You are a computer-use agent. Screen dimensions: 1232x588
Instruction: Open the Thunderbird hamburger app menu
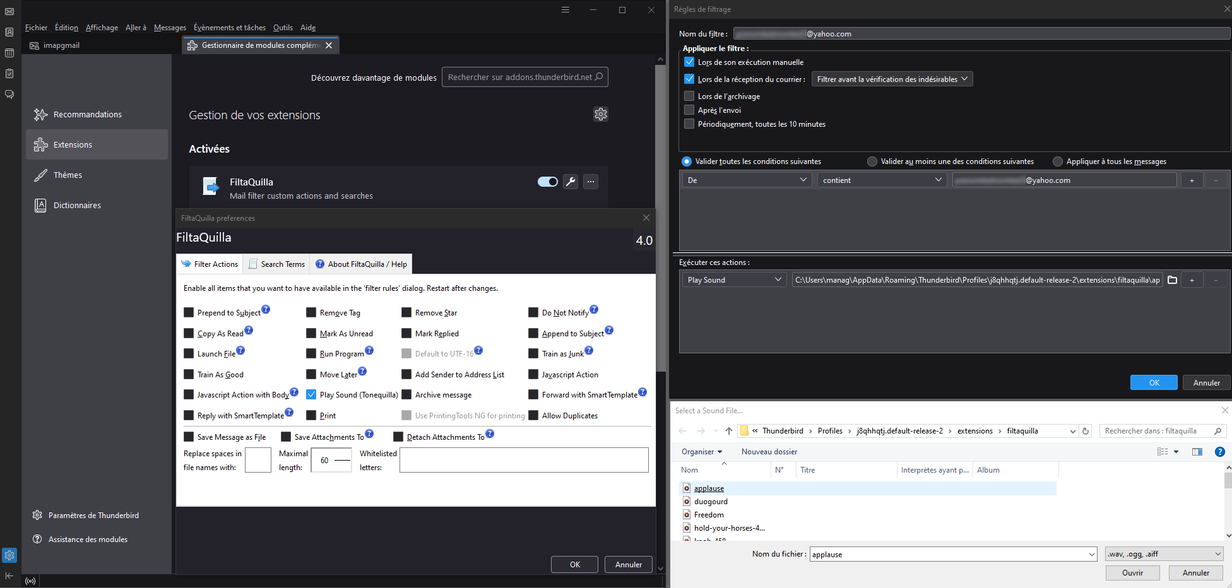tap(565, 10)
